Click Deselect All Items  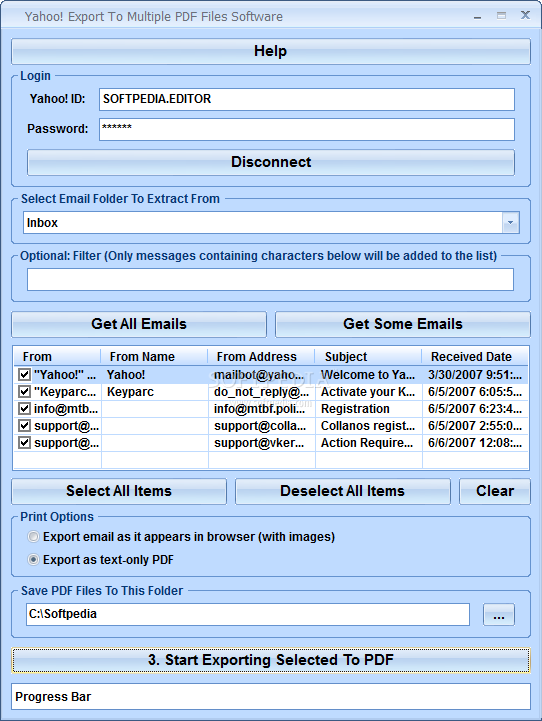pyautogui.click(x=342, y=491)
